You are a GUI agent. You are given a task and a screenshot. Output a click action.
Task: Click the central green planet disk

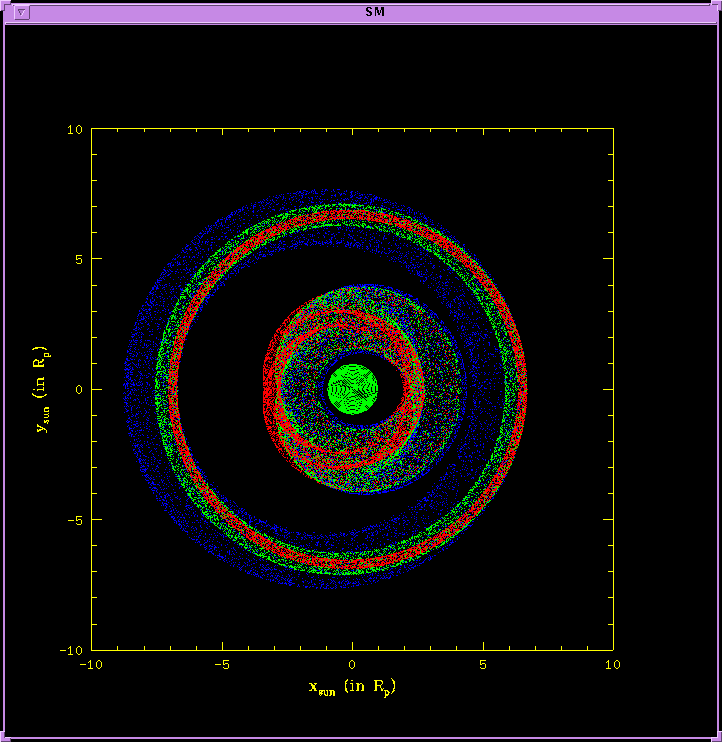pos(352,389)
